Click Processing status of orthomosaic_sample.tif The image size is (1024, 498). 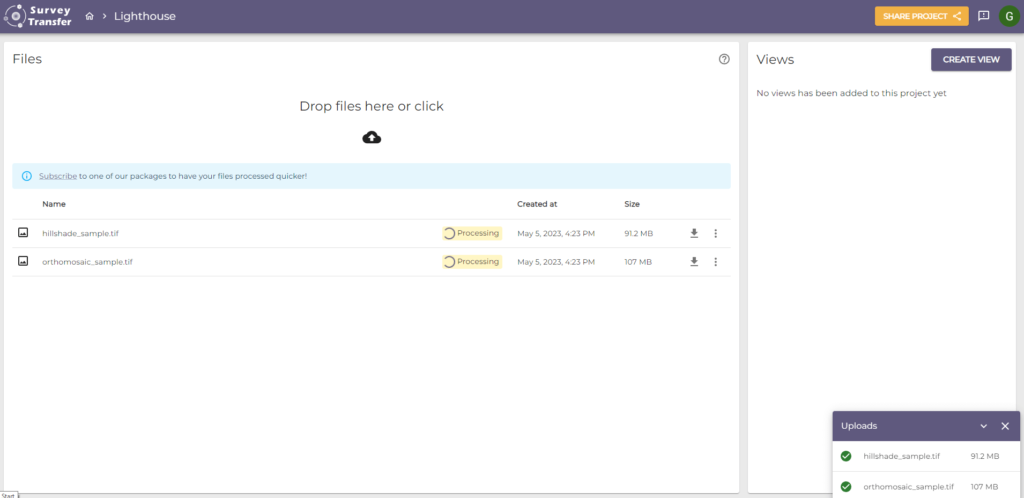click(471, 262)
